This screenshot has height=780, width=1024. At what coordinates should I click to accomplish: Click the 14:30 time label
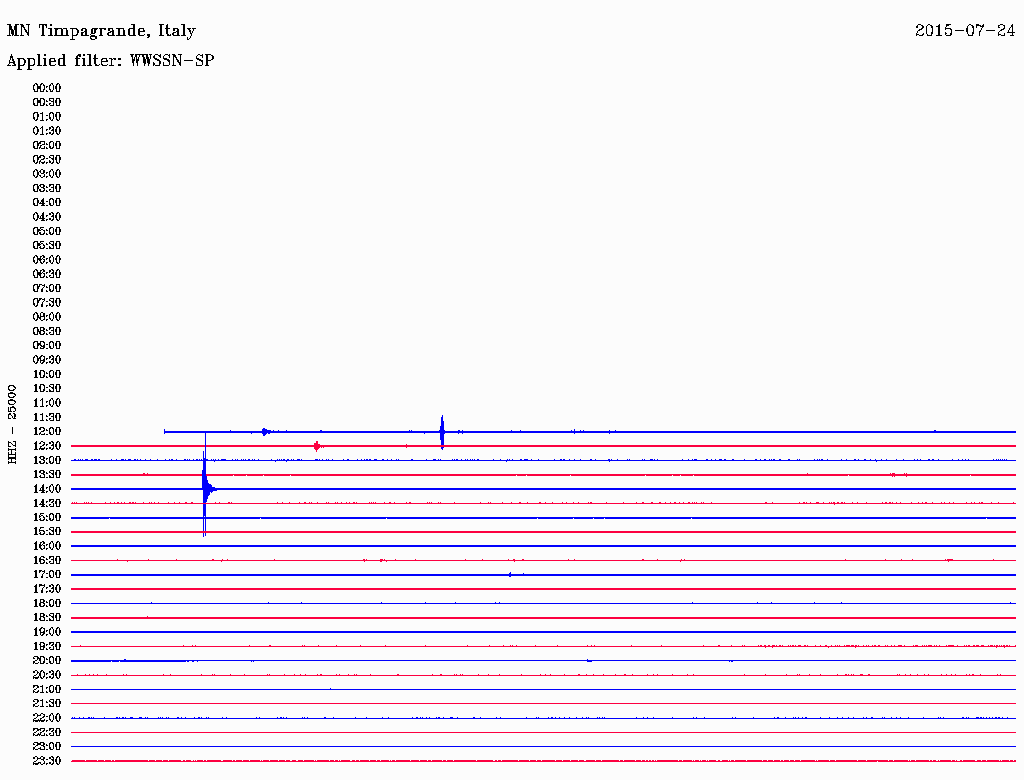coord(46,503)
